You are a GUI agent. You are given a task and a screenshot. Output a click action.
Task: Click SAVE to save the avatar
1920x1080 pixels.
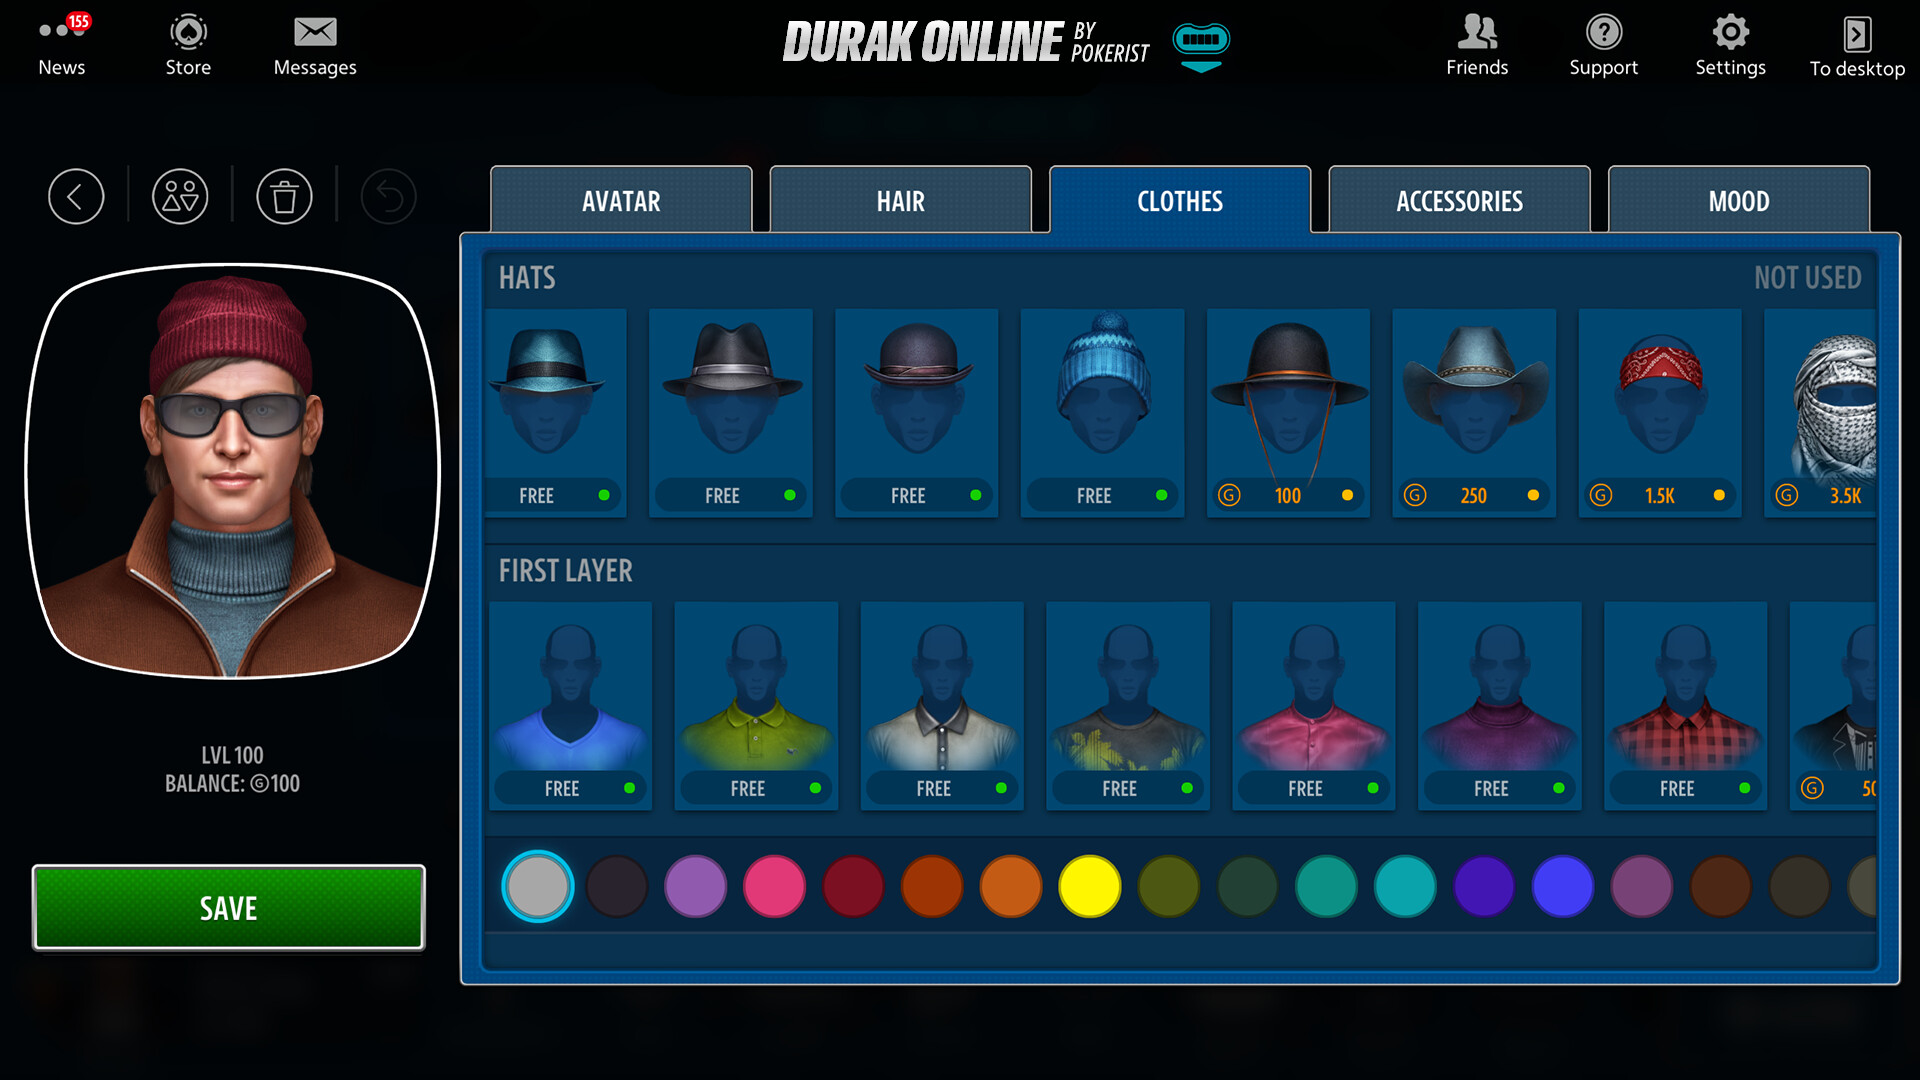[x=228, y=908]
